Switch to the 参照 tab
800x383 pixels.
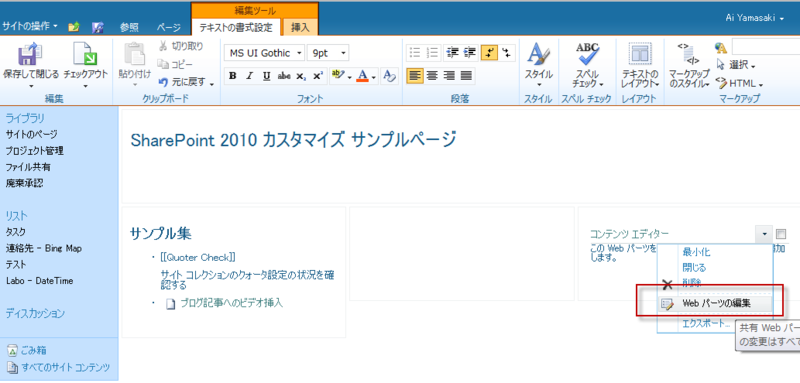tap(130, 28)
